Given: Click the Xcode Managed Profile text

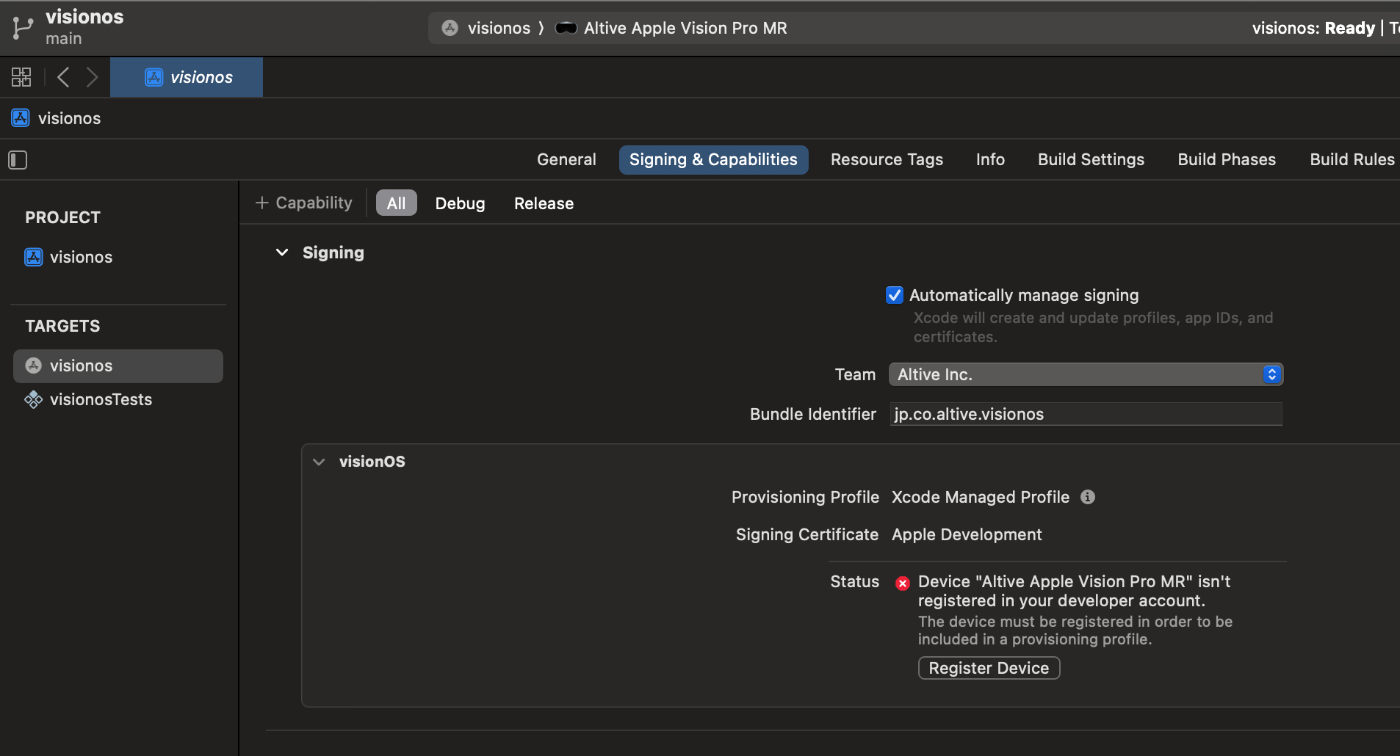Looking at the screenshot, I should (981, 497).
